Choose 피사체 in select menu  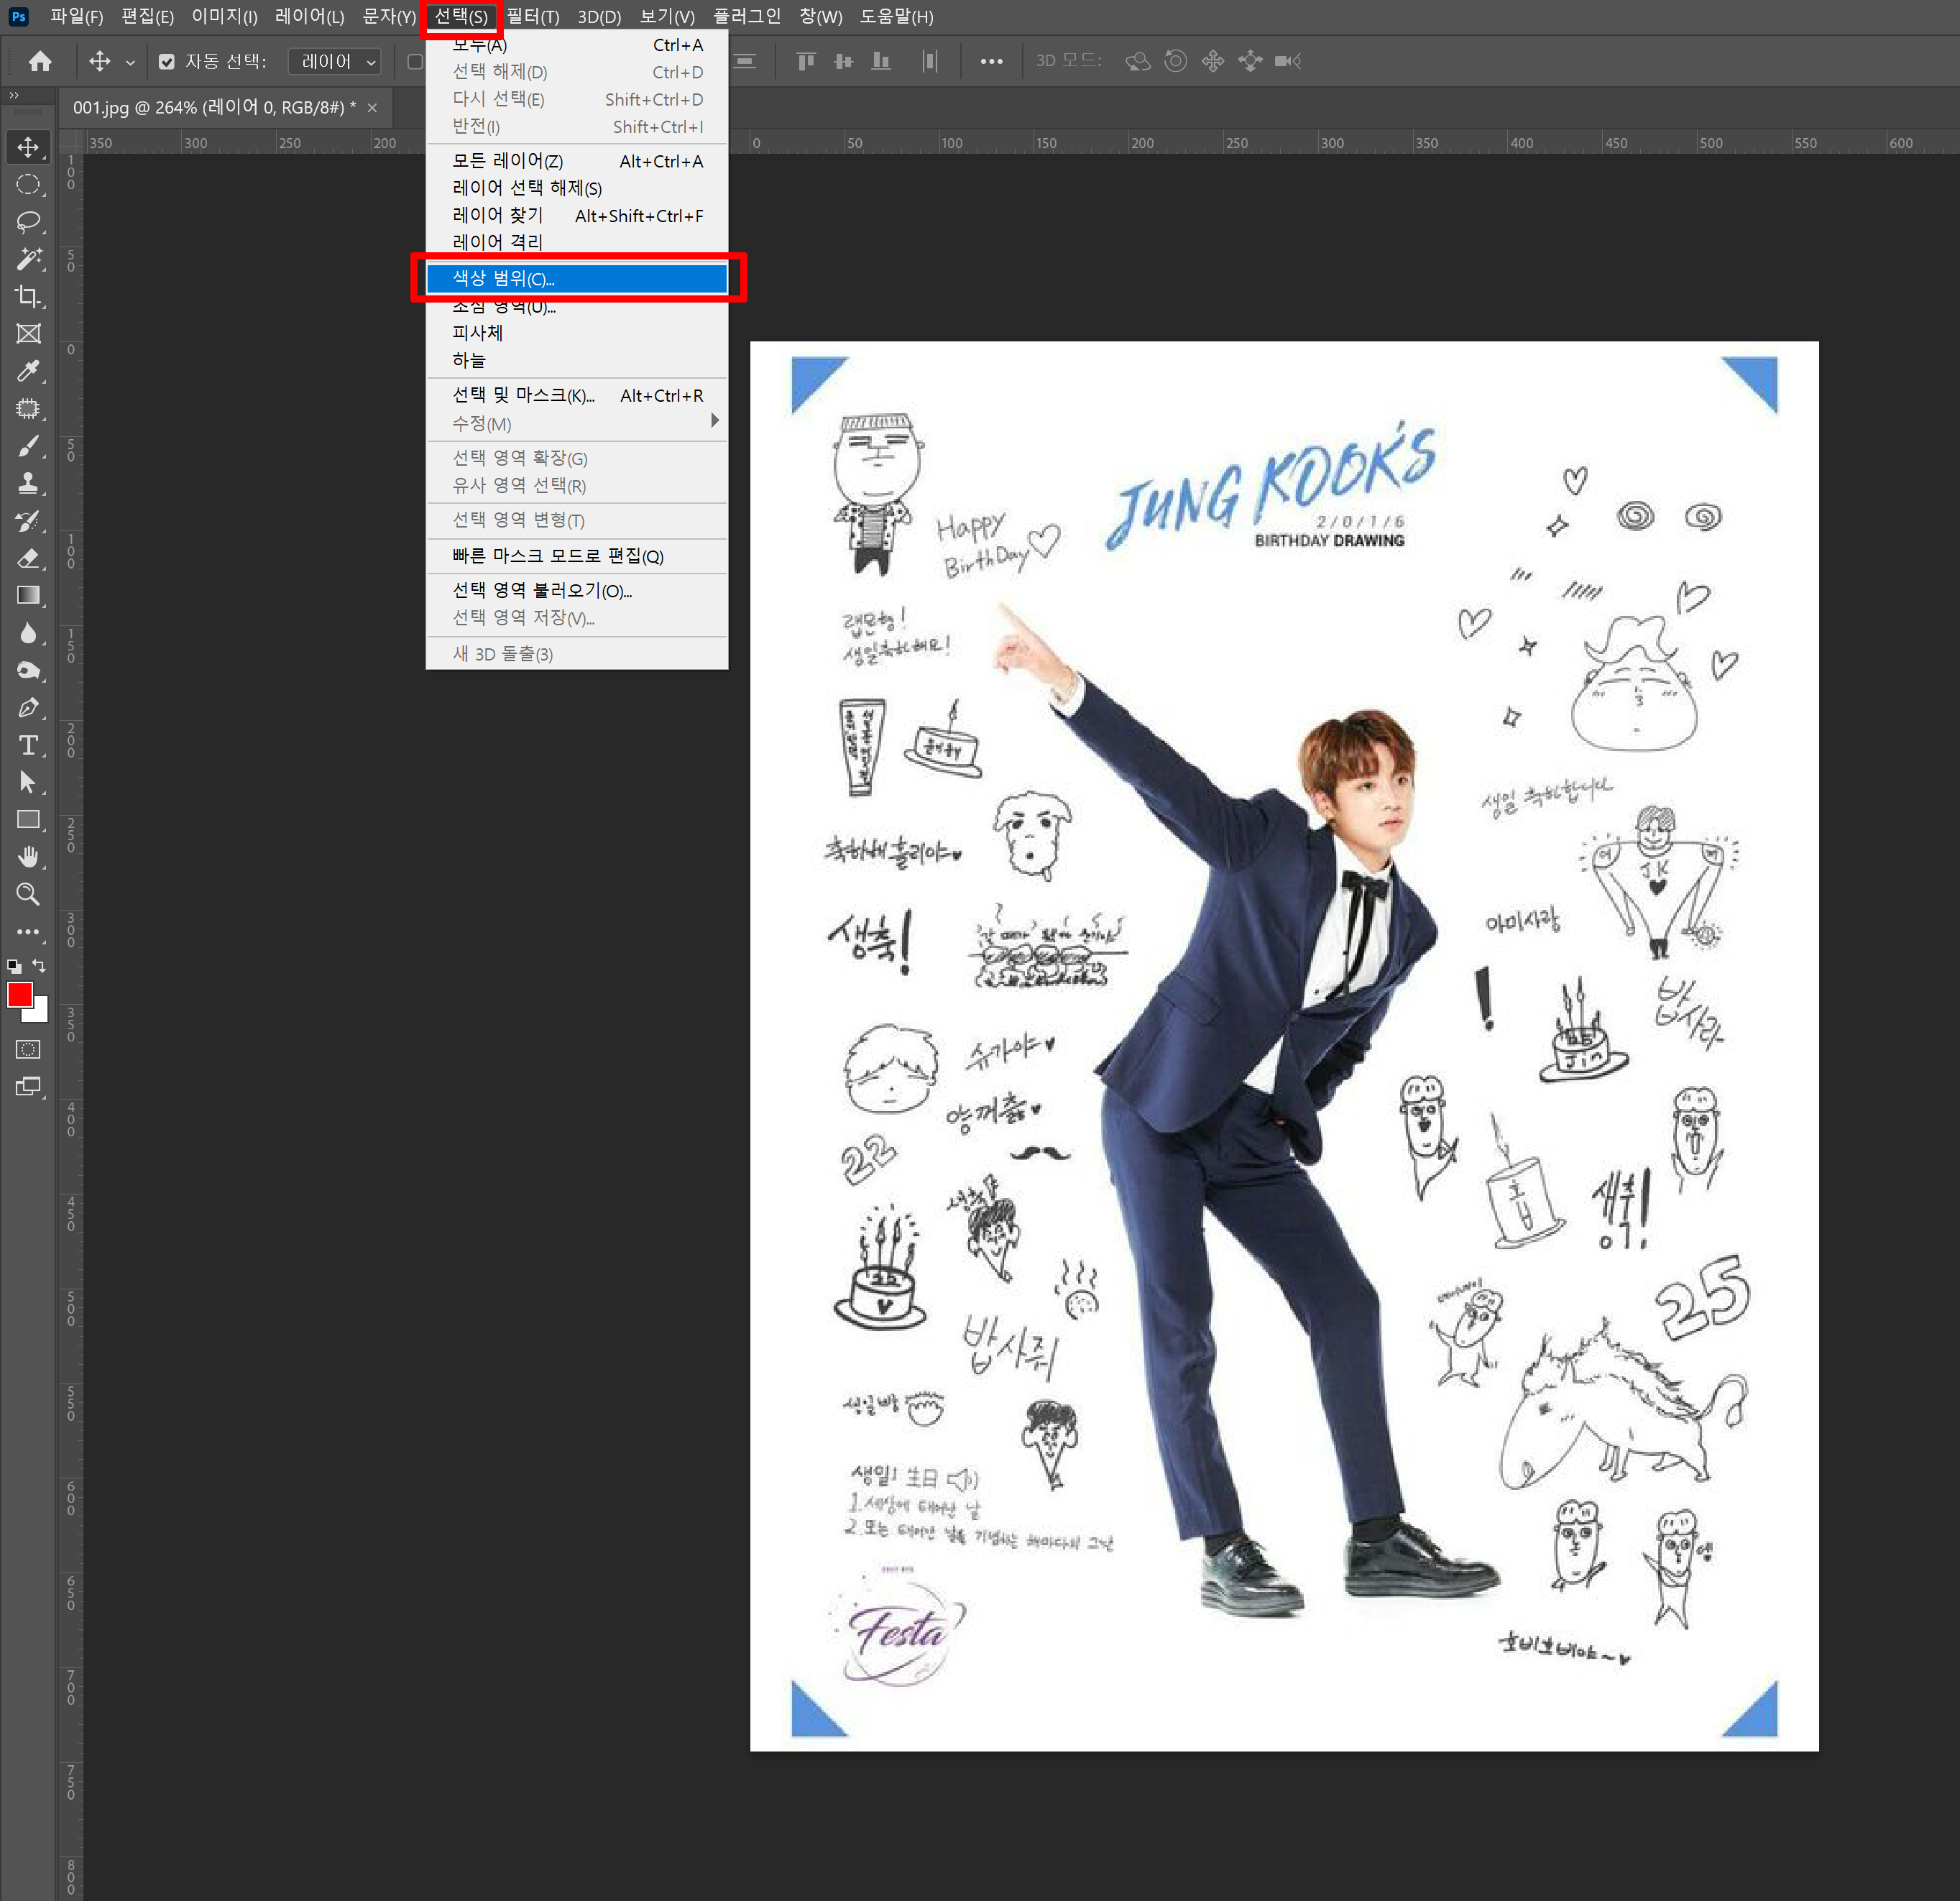pos(576,333)
